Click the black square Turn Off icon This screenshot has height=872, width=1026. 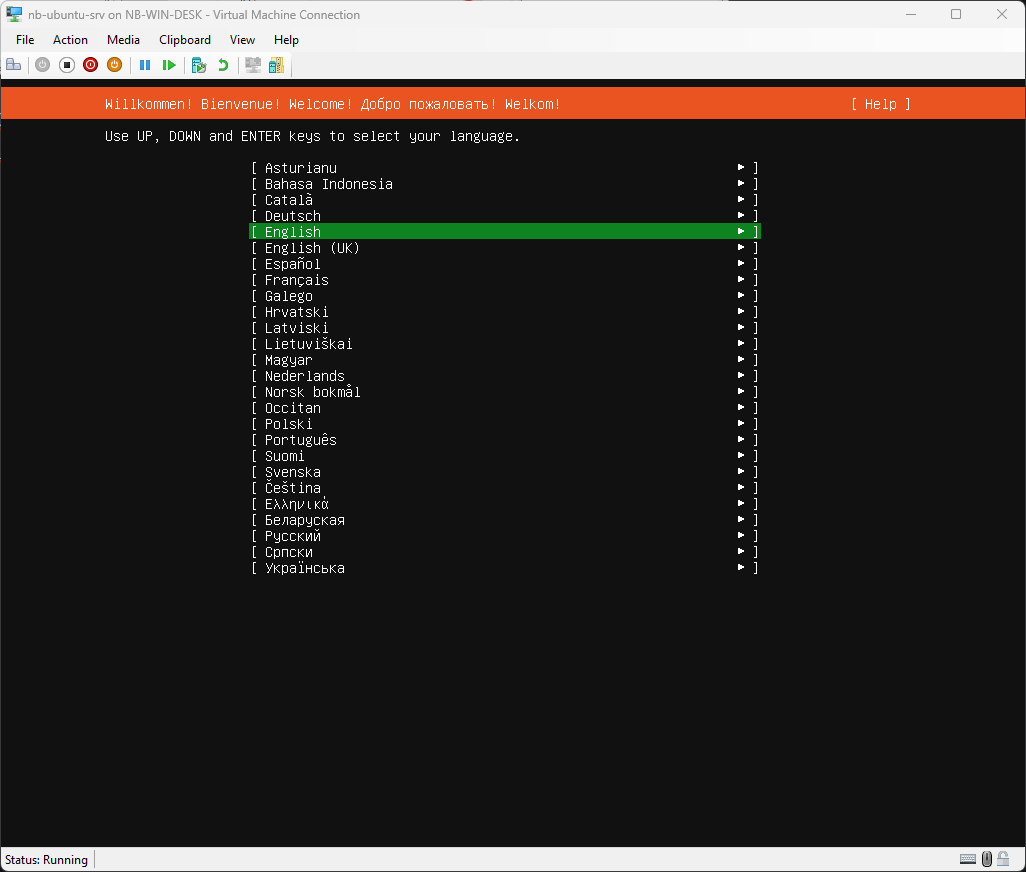click(x=67, y=65)
